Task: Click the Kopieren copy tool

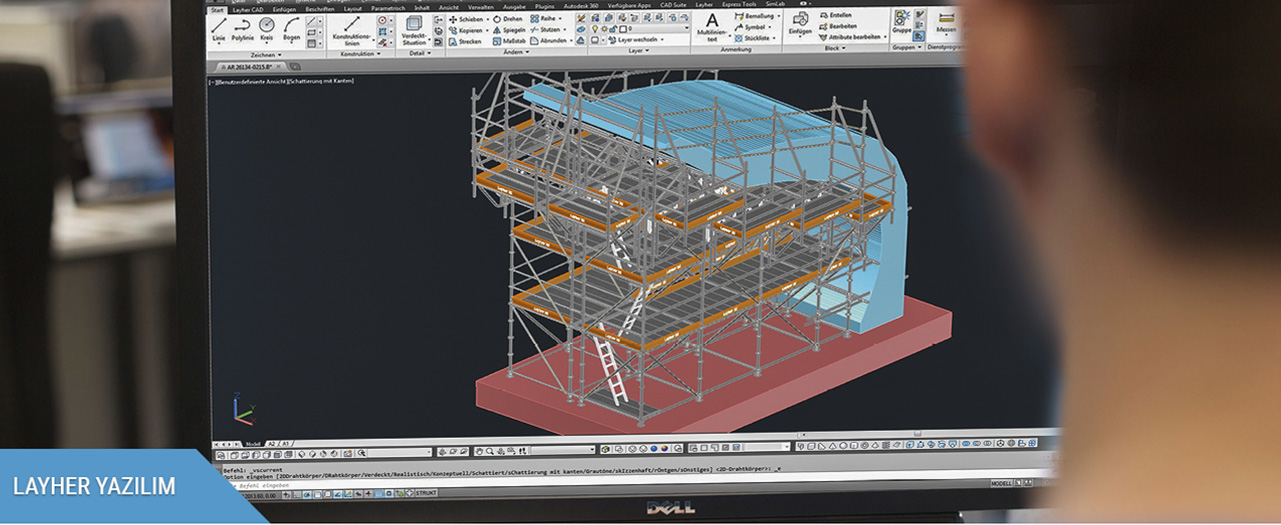Action: click(466, 30)
